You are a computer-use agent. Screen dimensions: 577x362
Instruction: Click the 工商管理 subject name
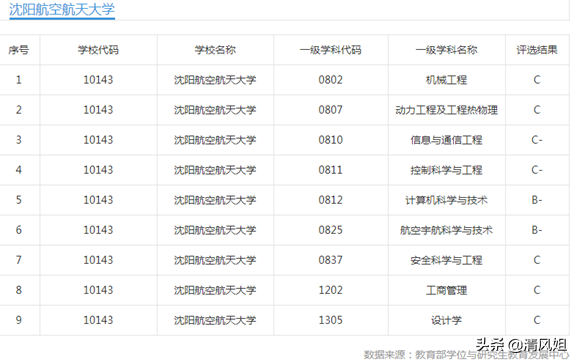coord(446,290)
